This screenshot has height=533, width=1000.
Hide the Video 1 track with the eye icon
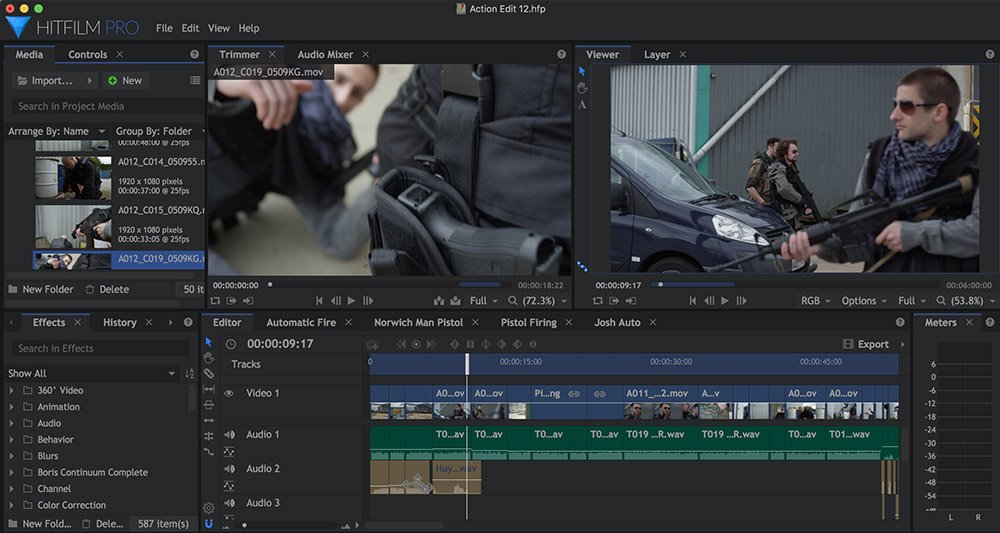(228, 394)
